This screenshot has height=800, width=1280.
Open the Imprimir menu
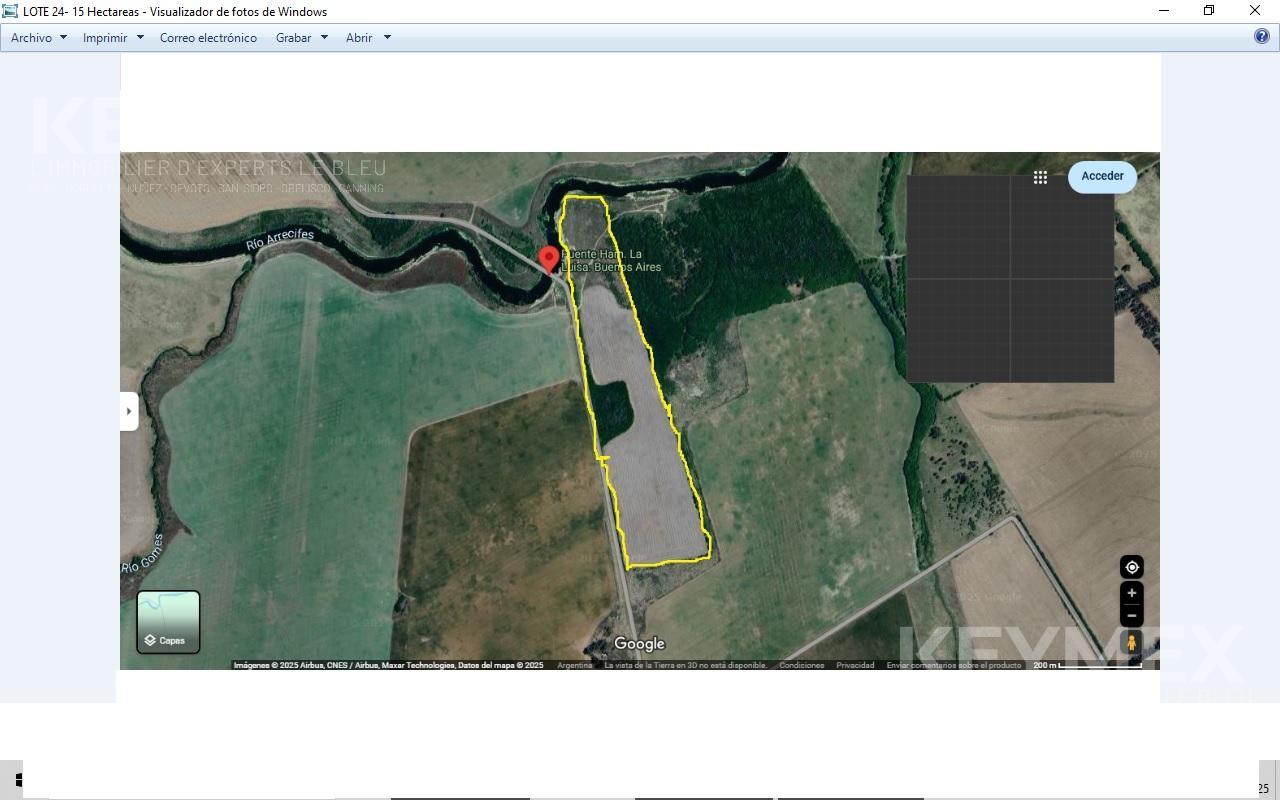pyautogui.click(x=105, y=37)
